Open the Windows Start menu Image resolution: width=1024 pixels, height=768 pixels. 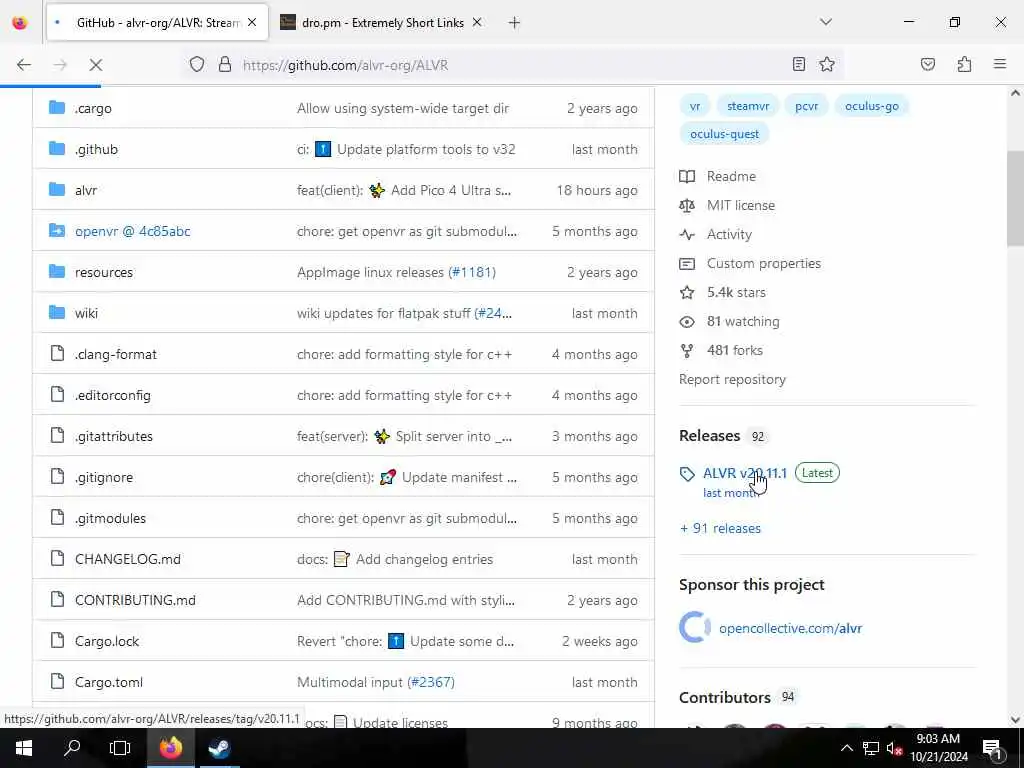[24, 748]
